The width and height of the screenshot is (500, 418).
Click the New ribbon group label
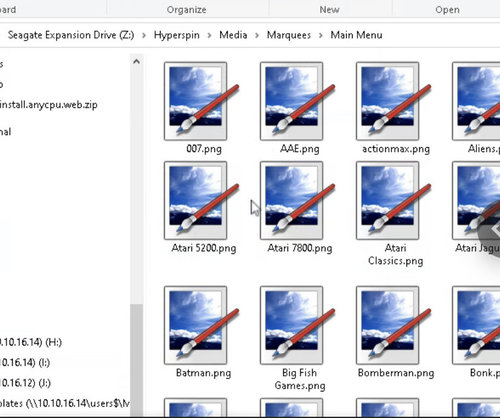329,10
